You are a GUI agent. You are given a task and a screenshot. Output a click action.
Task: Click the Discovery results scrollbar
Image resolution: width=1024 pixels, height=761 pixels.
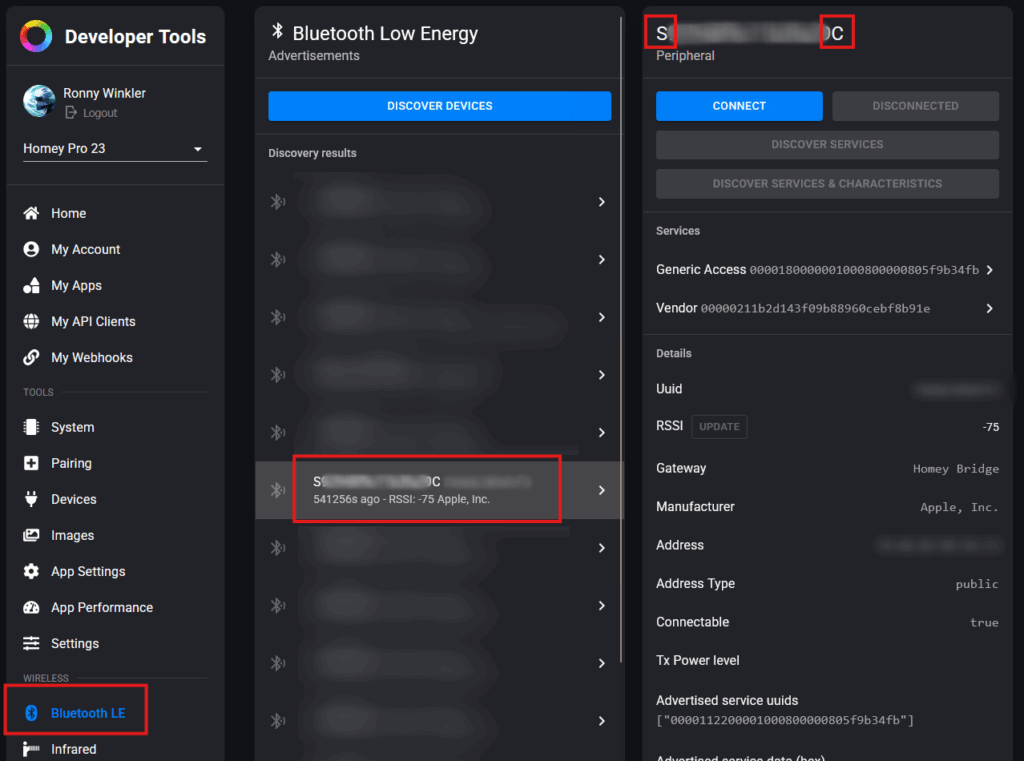621,340
